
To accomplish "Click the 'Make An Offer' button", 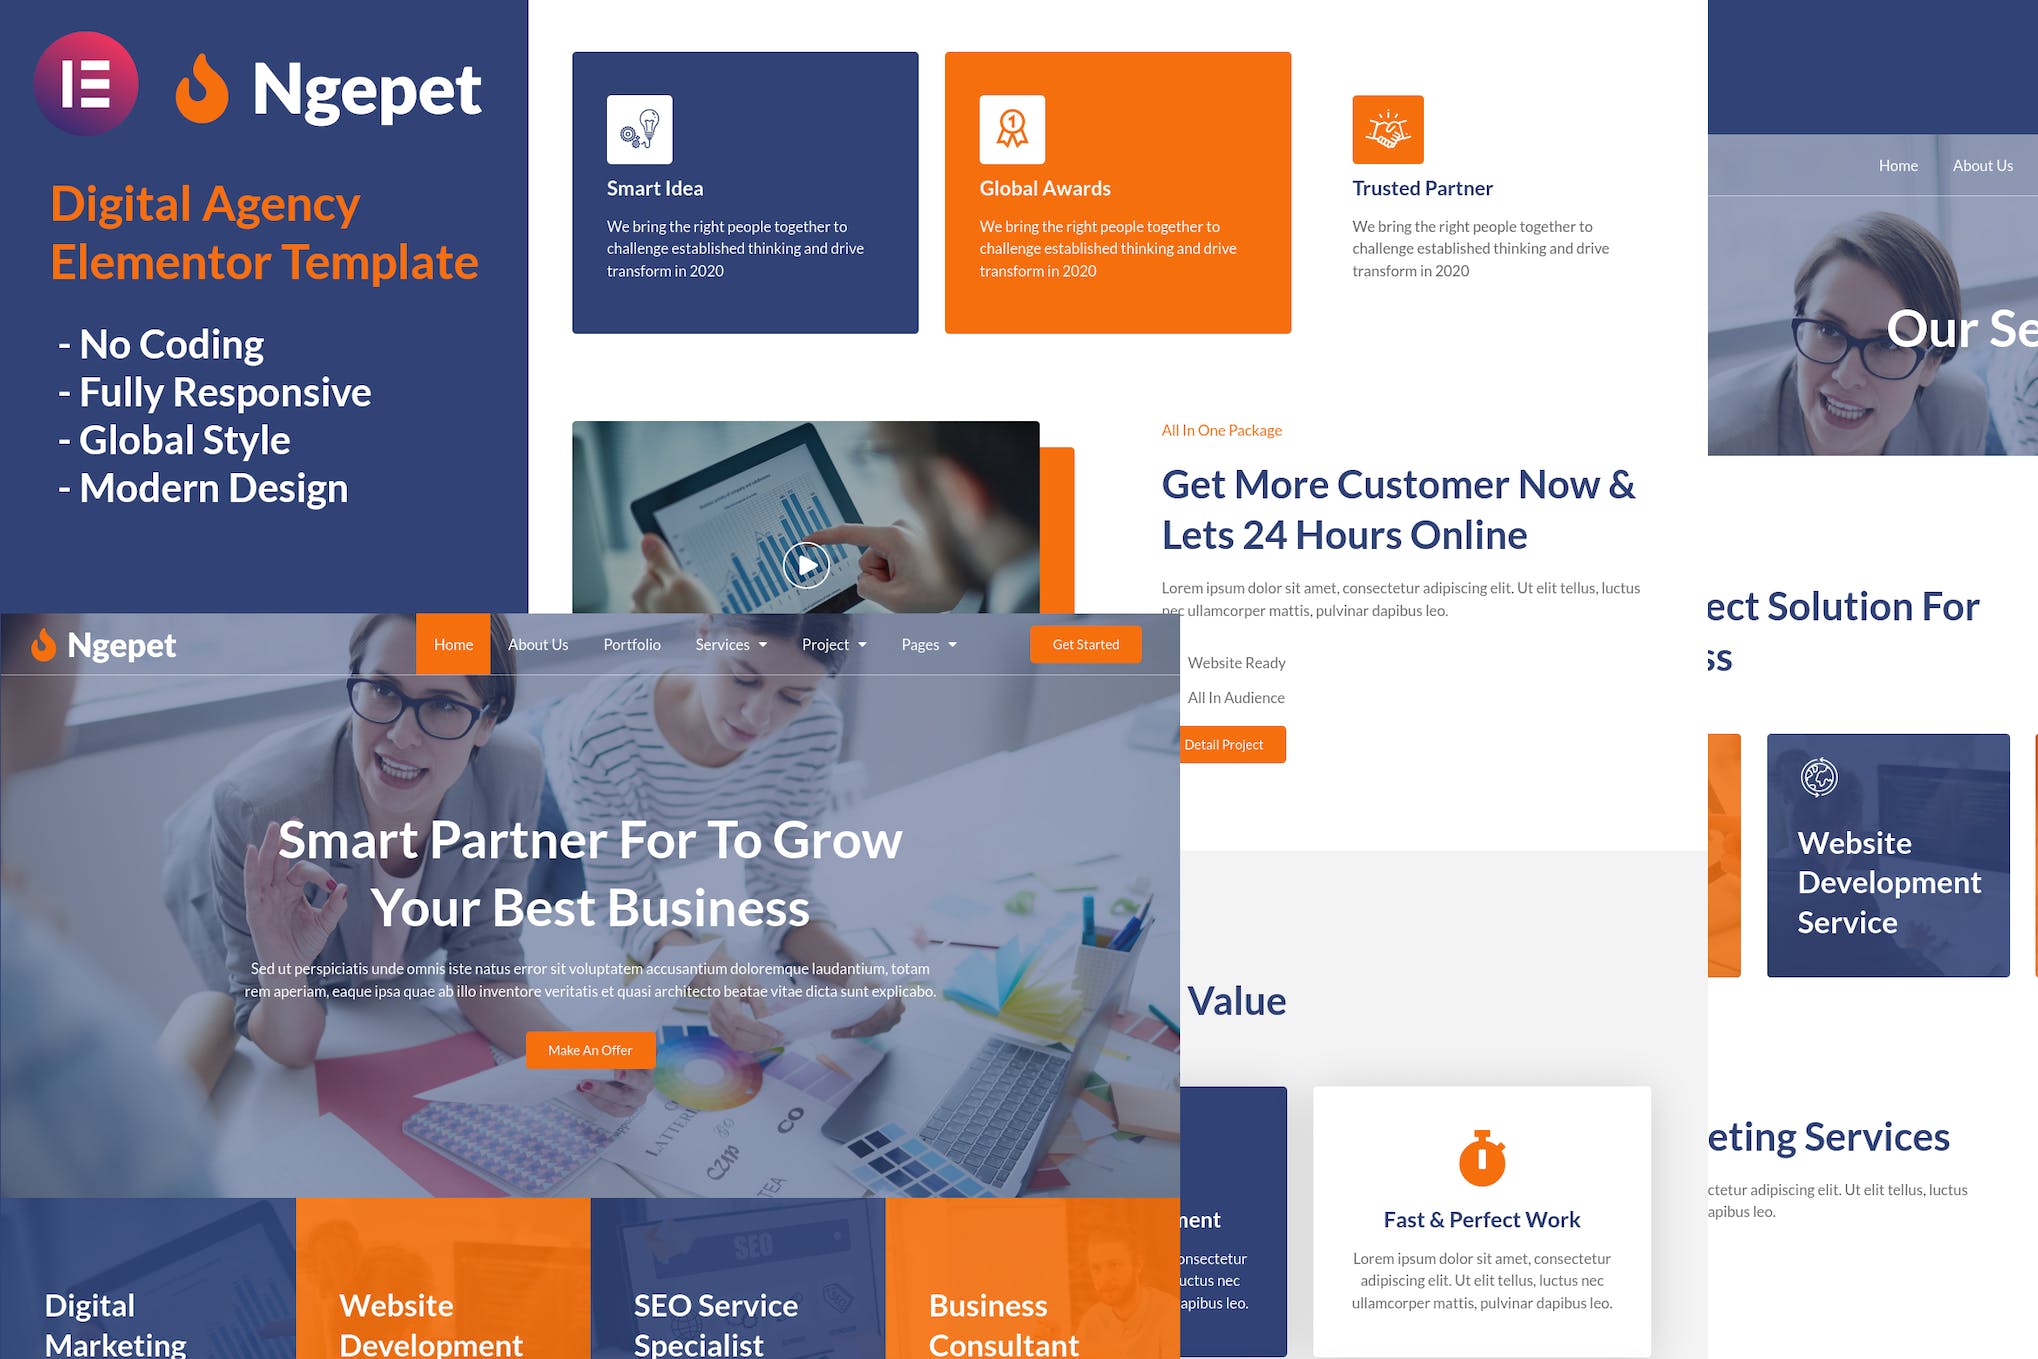I will coord(590,1050).
